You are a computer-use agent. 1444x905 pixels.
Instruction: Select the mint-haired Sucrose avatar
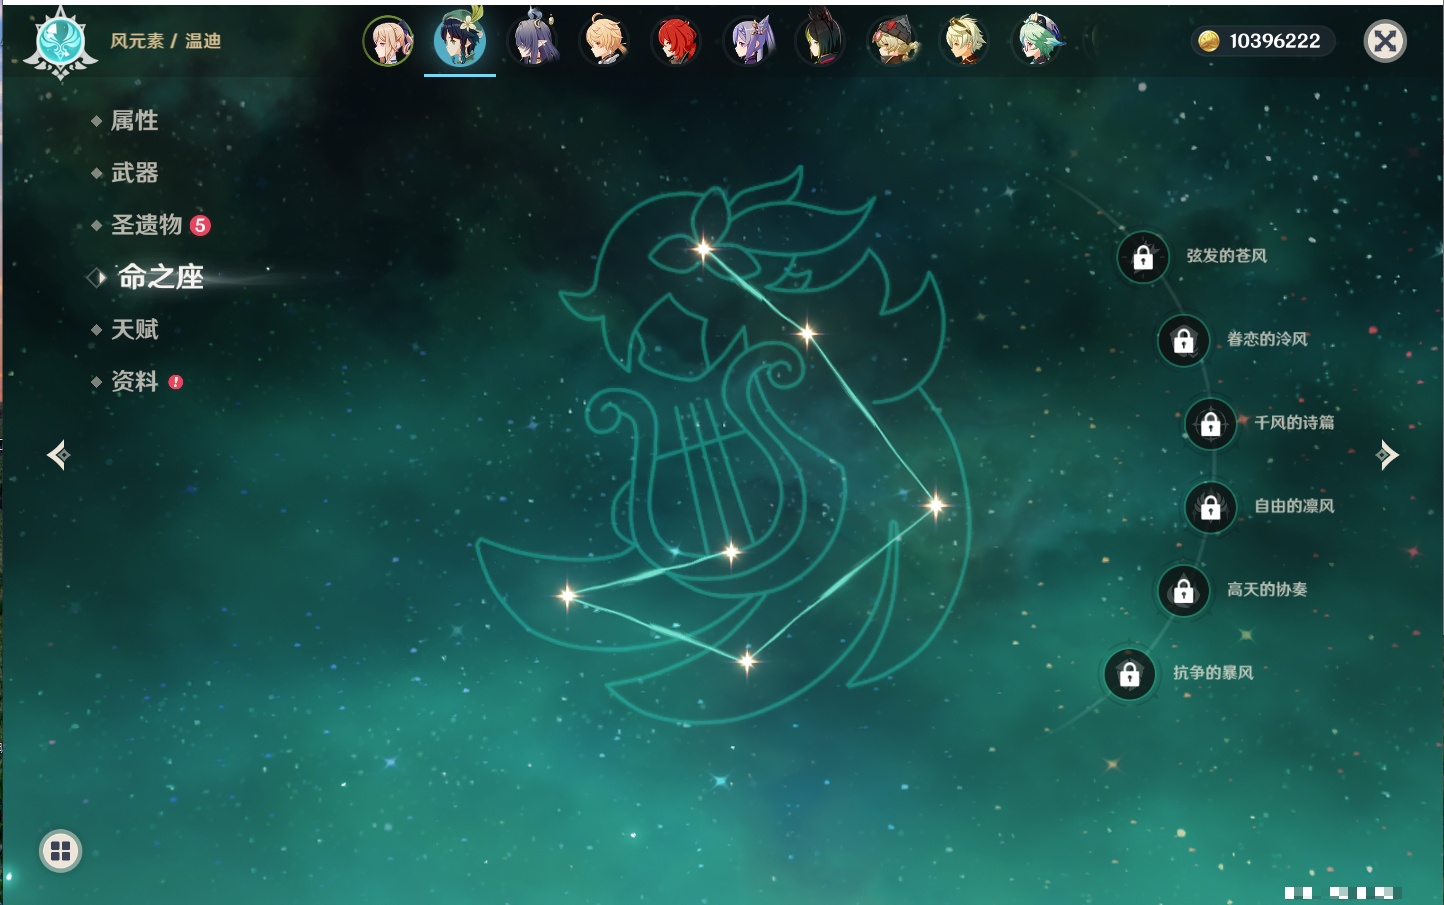[1038, 41]
